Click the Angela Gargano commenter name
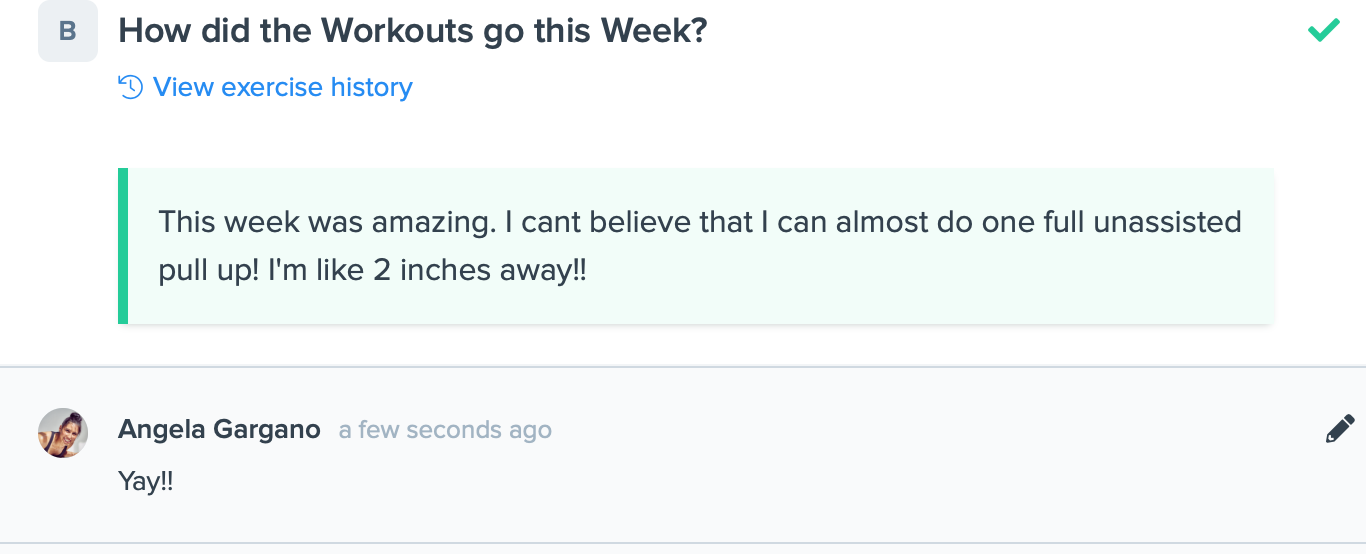The width and height of the screenshot is (1366, 554). tap(219, 430)
